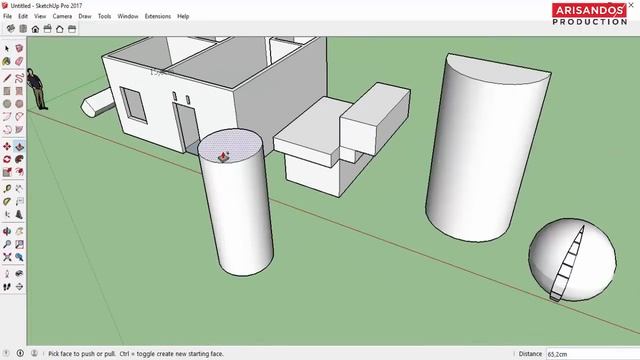Choose the Polygon tool

[19, 104]
